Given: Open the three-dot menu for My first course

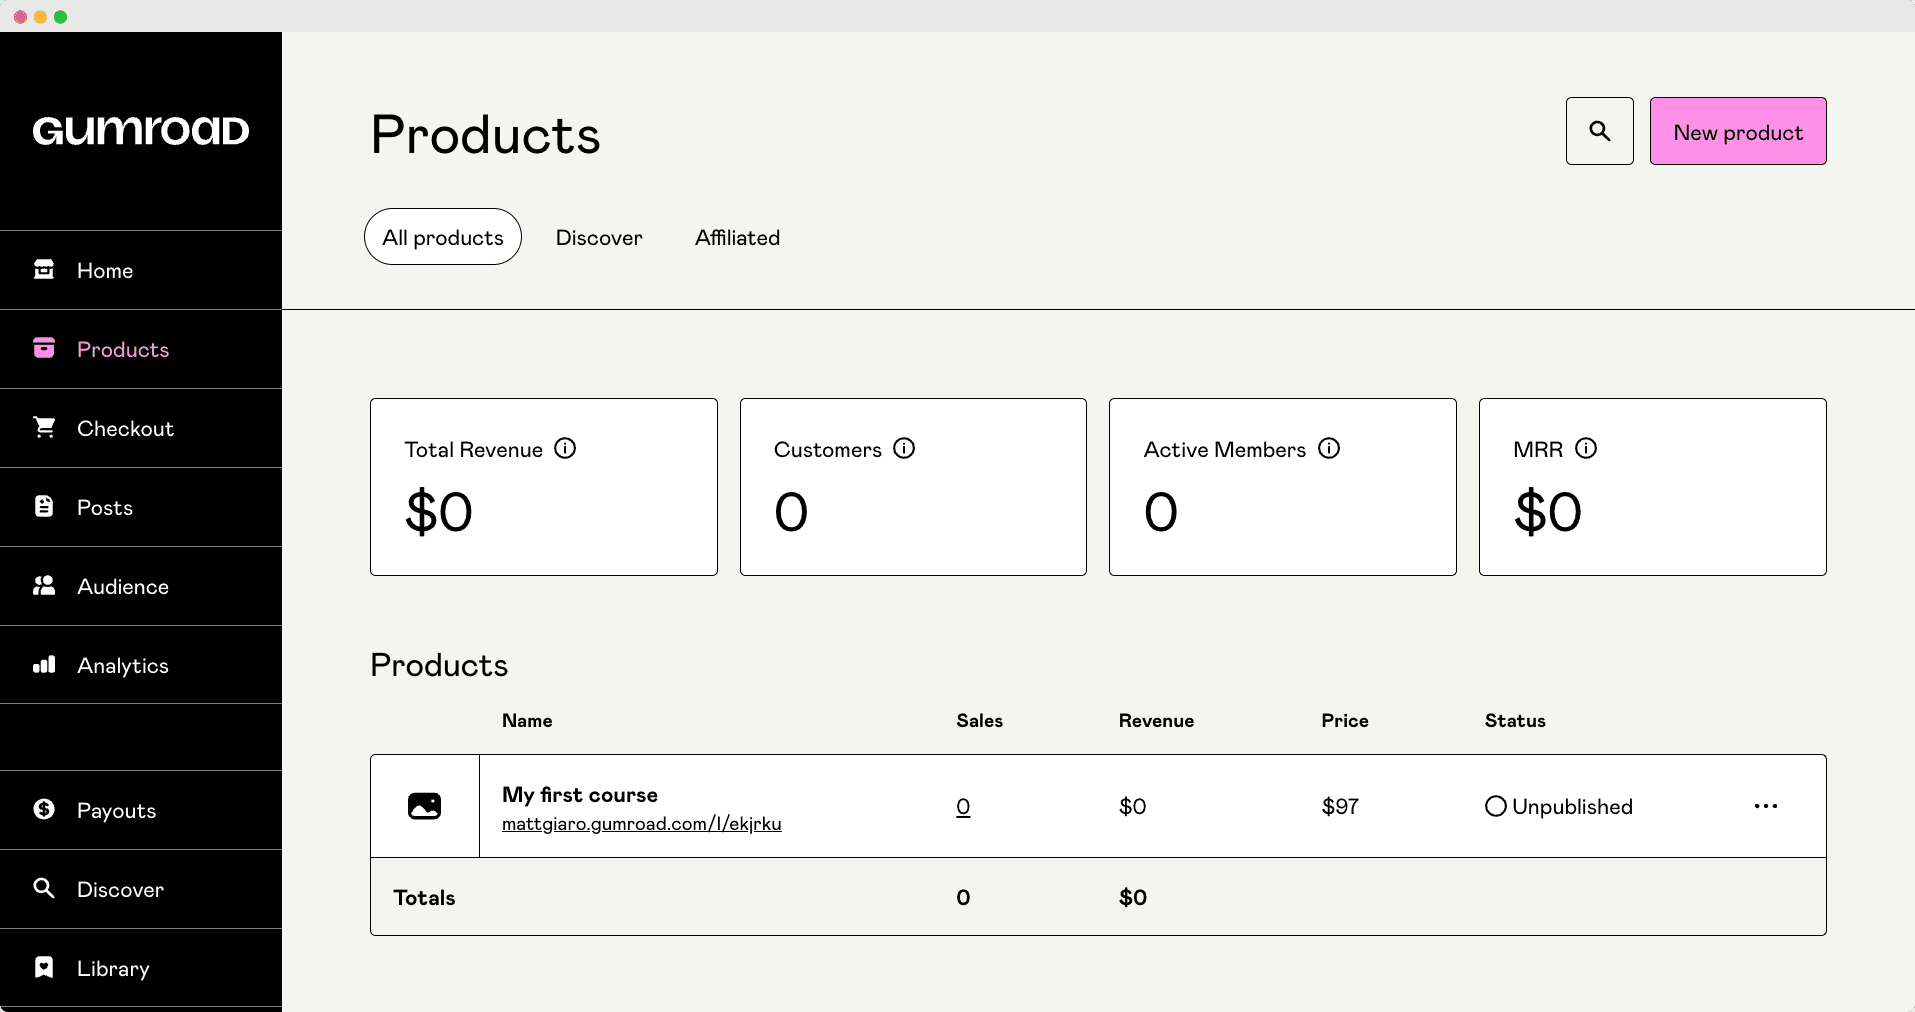Looking at the screenshot, I should (1765, 806).
